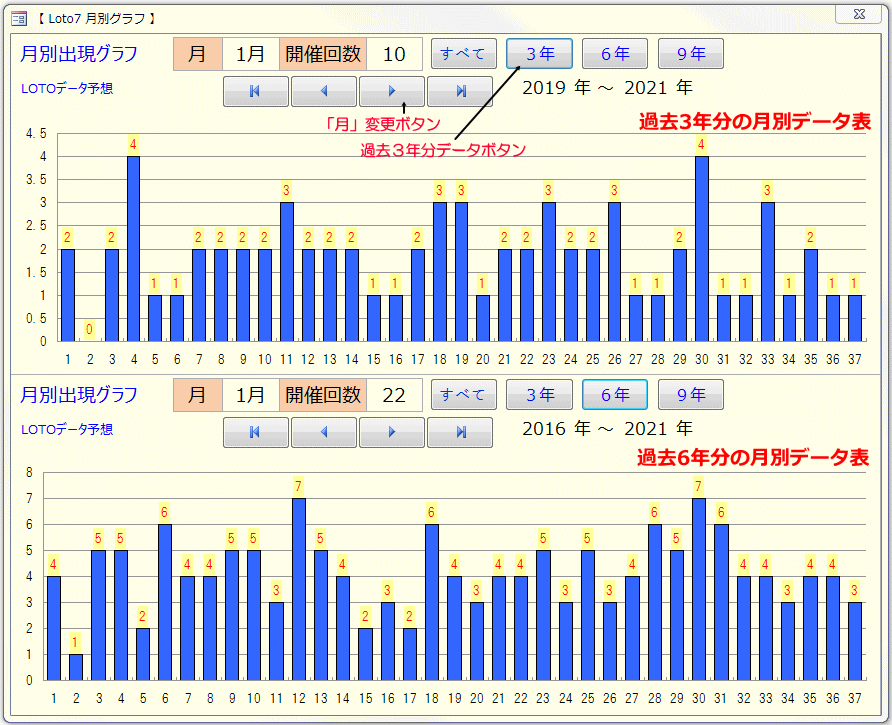Click bar for number 30 in lower chart
The height and width of the screenshot is (725, 892).
coord(699,589)
